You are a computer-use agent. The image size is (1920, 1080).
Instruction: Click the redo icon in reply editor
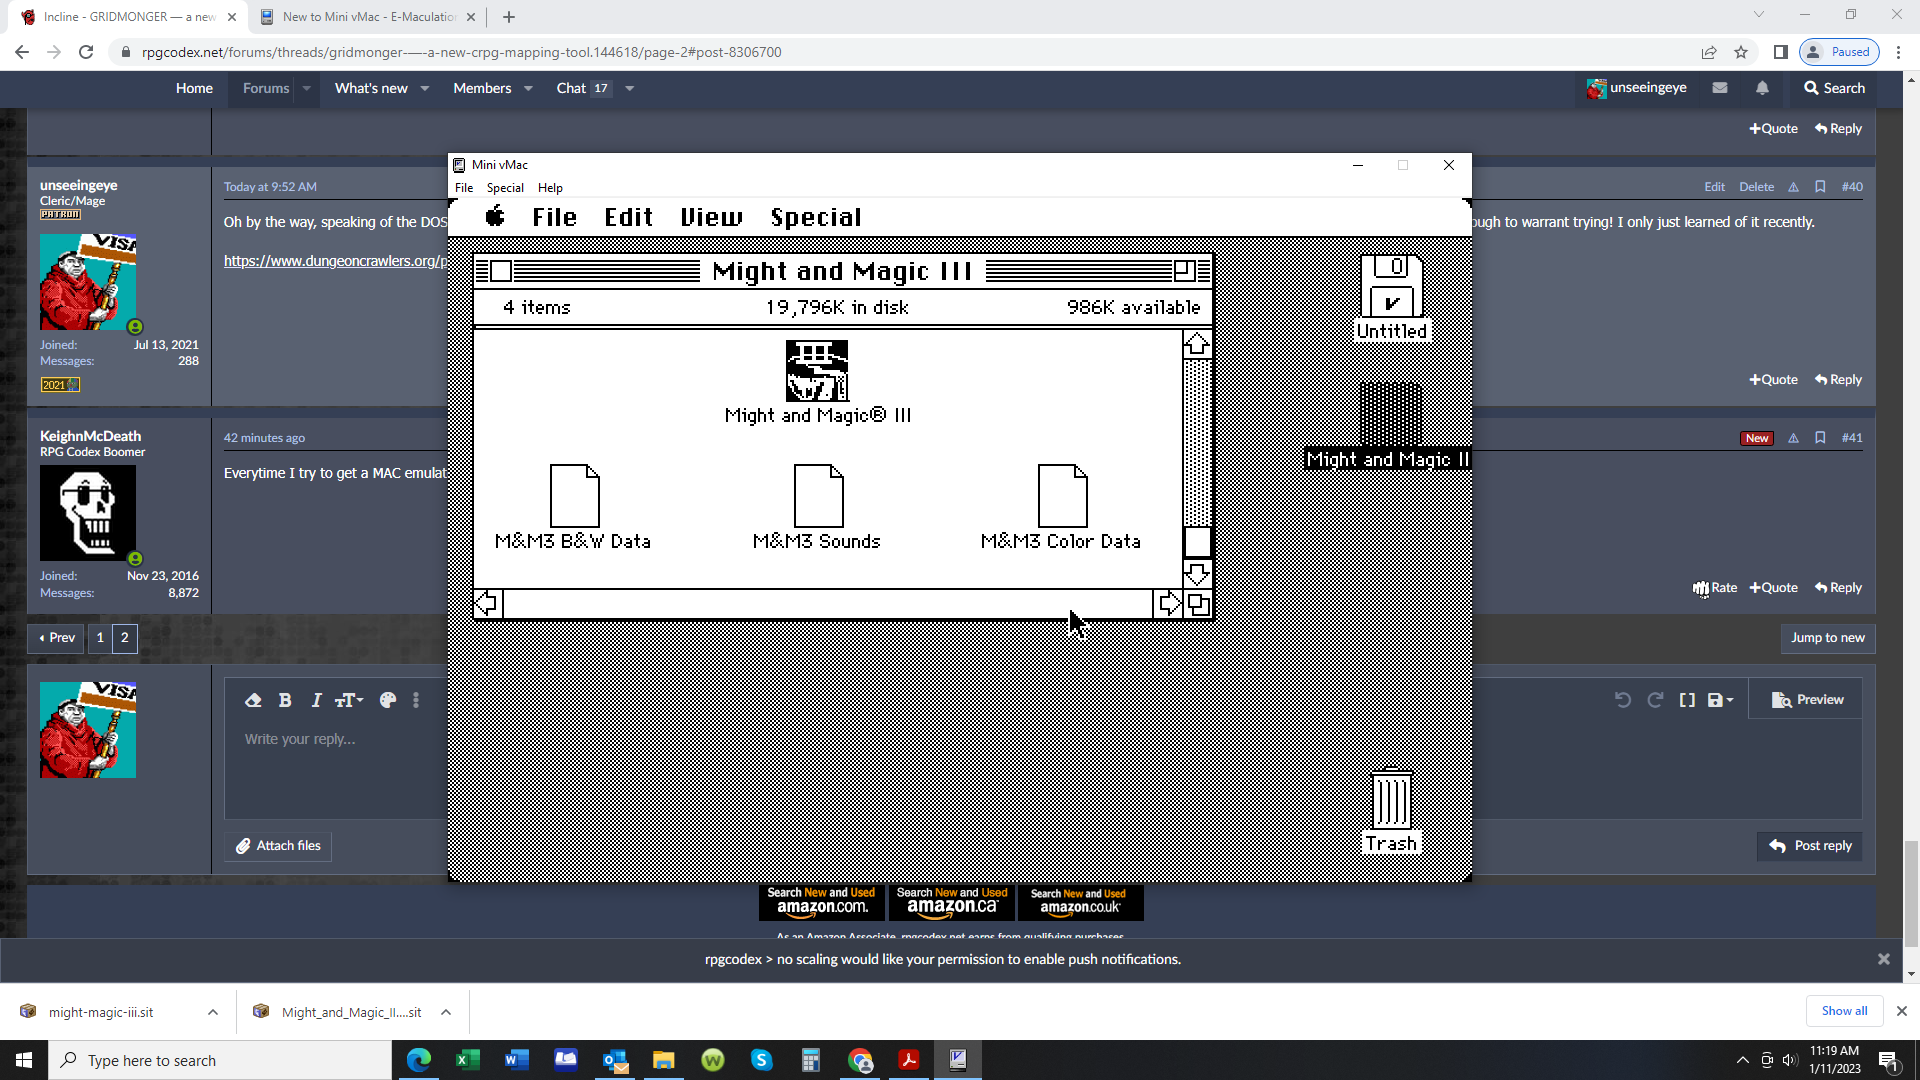[1655, 700]
